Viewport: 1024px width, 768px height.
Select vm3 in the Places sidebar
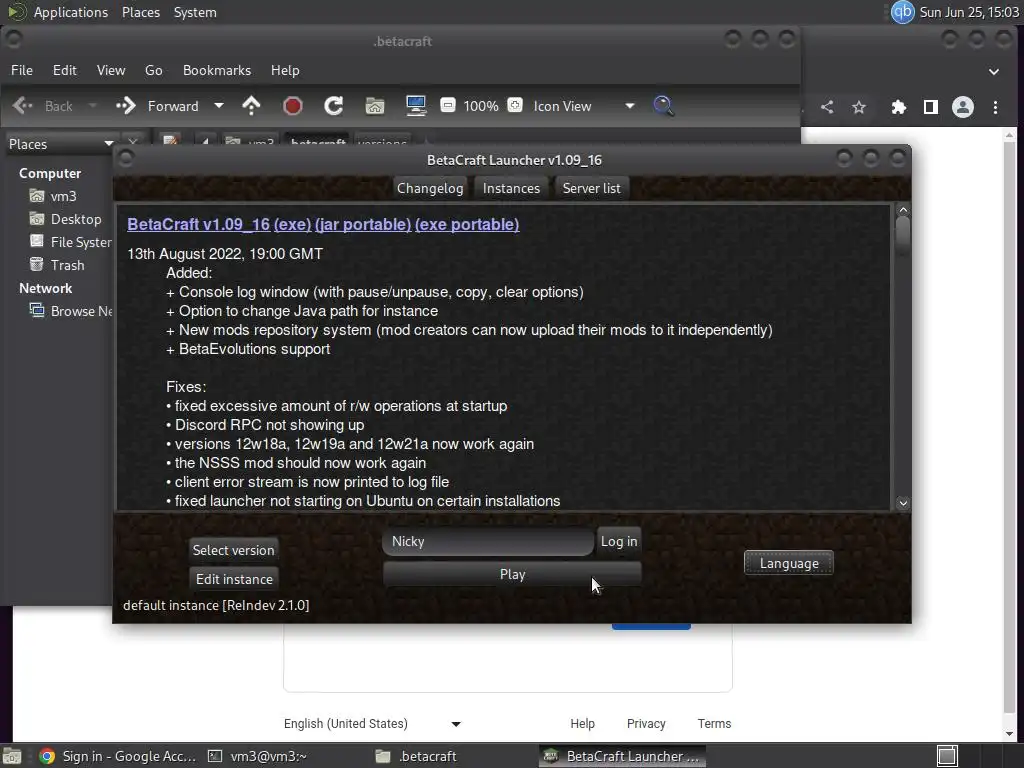tap(56, 197)
